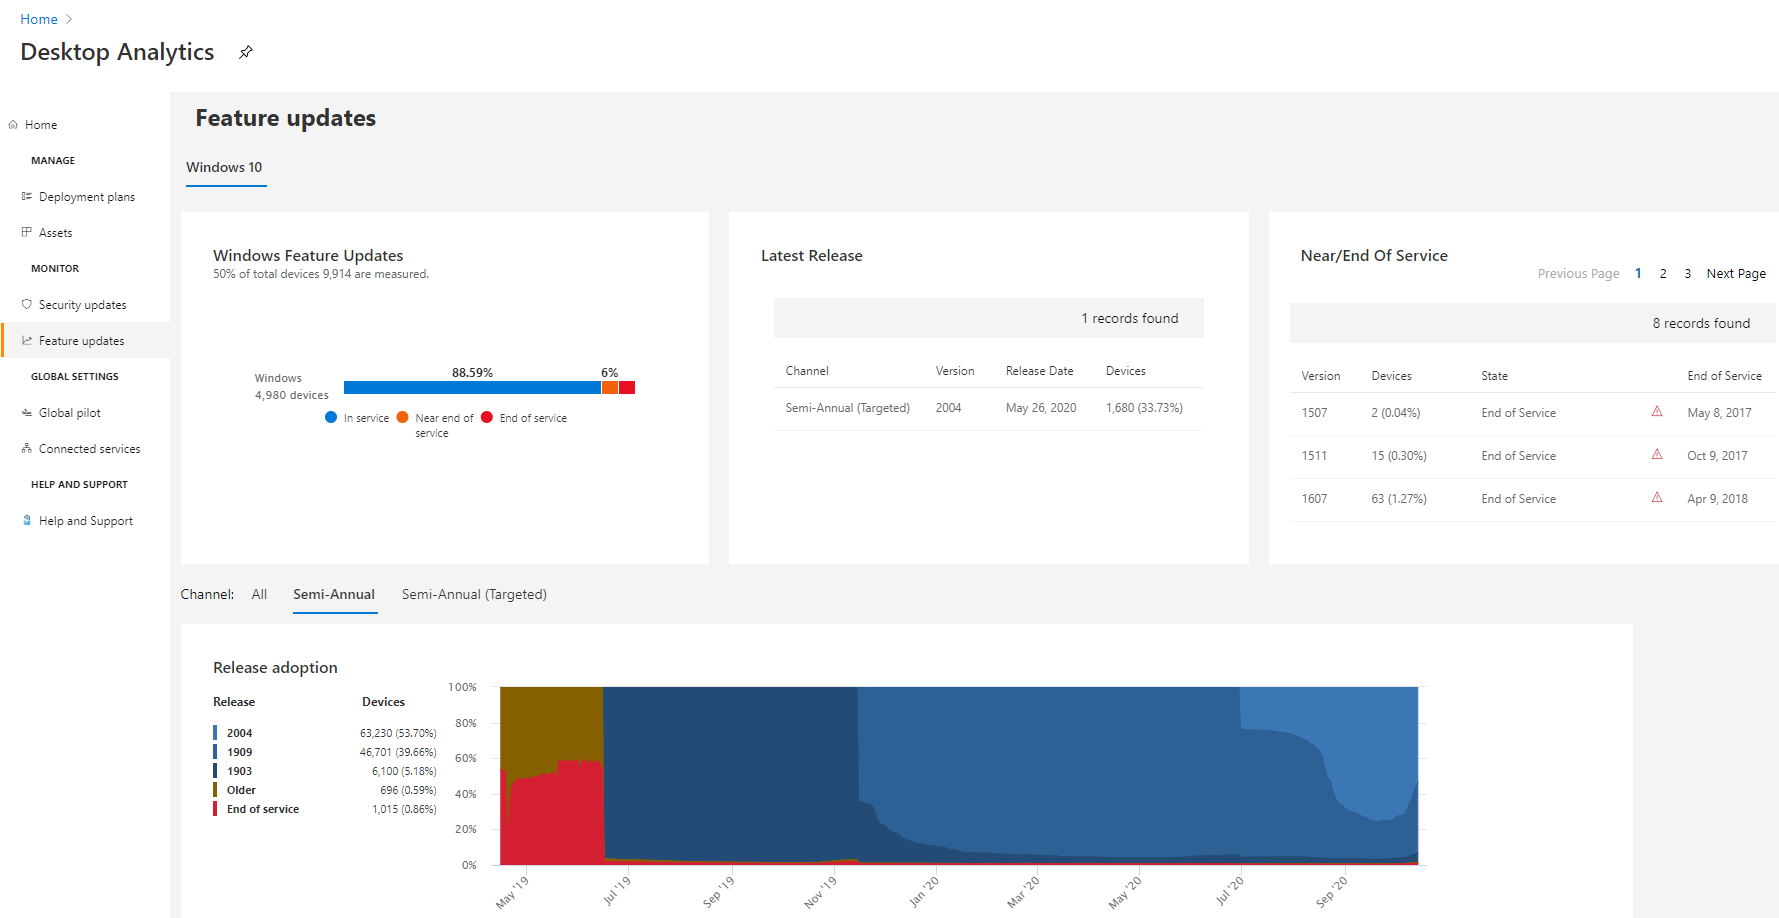Click Previous Page in Near/End Of Service

click(x=1578, y=274)
